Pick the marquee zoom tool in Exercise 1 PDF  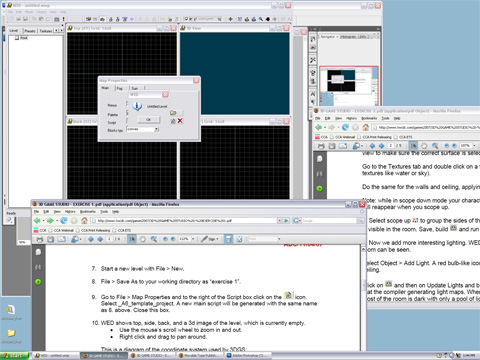pos(154,239)
